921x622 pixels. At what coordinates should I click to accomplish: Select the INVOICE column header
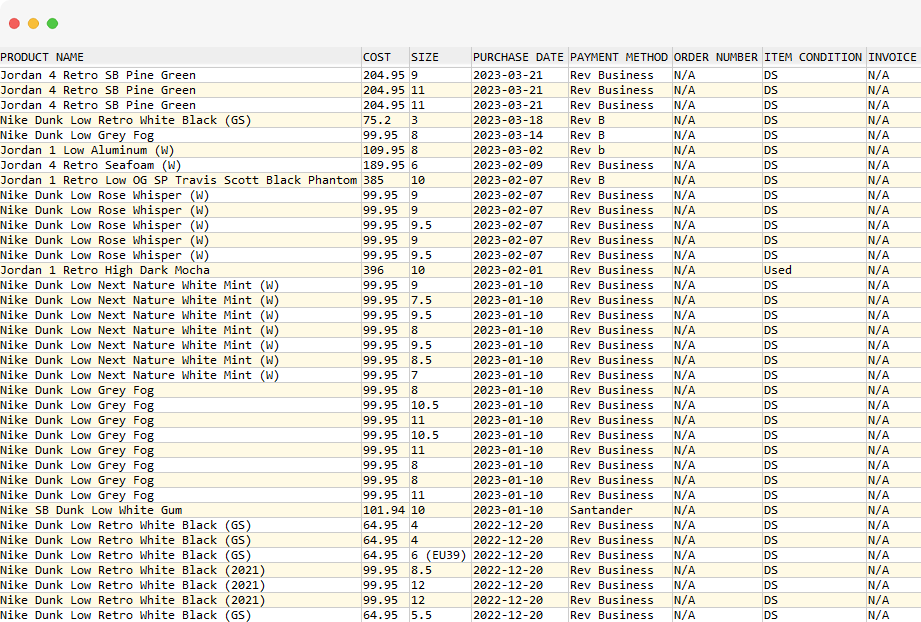[892, 57]
